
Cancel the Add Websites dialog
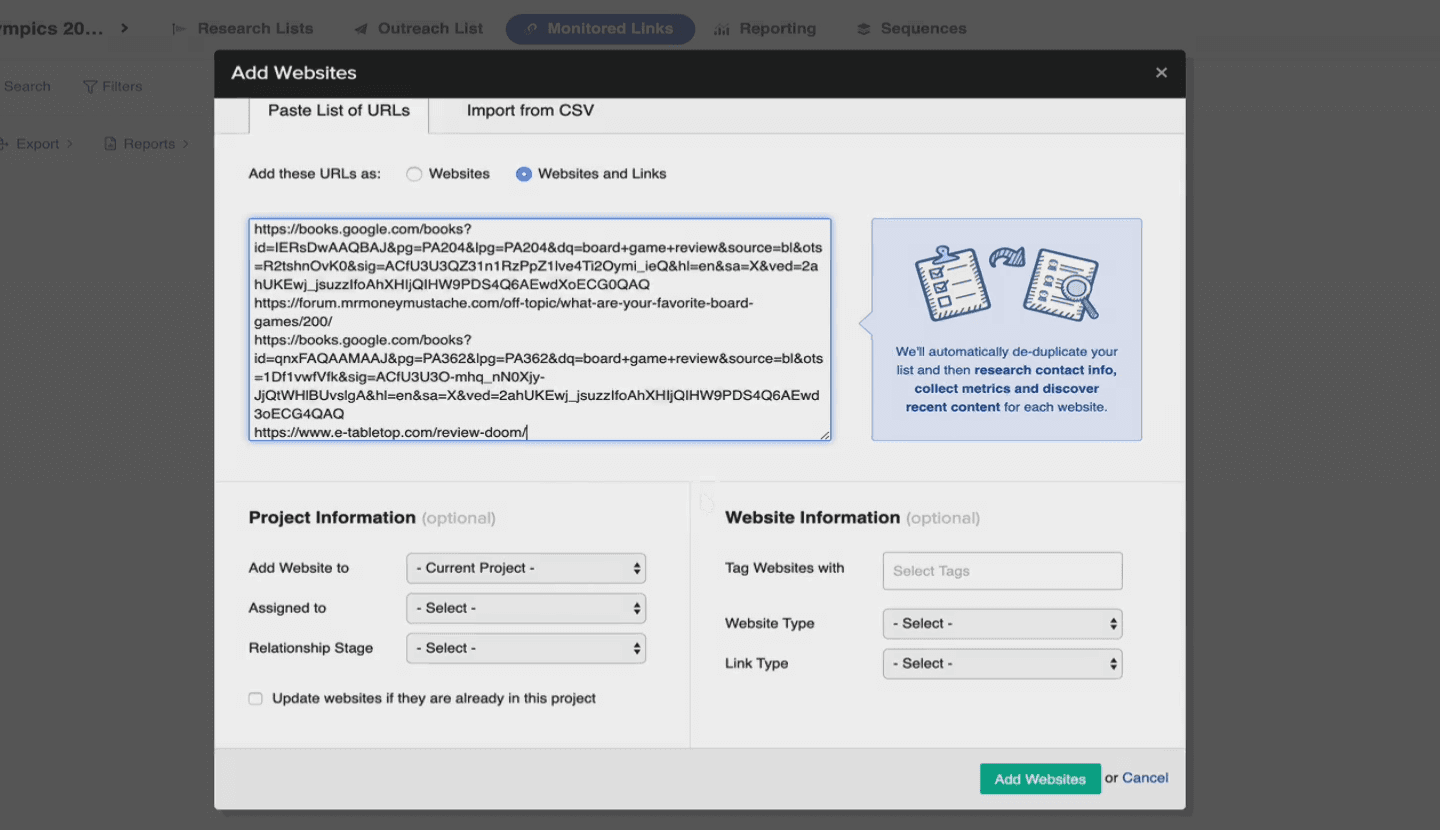(1145, 778)
